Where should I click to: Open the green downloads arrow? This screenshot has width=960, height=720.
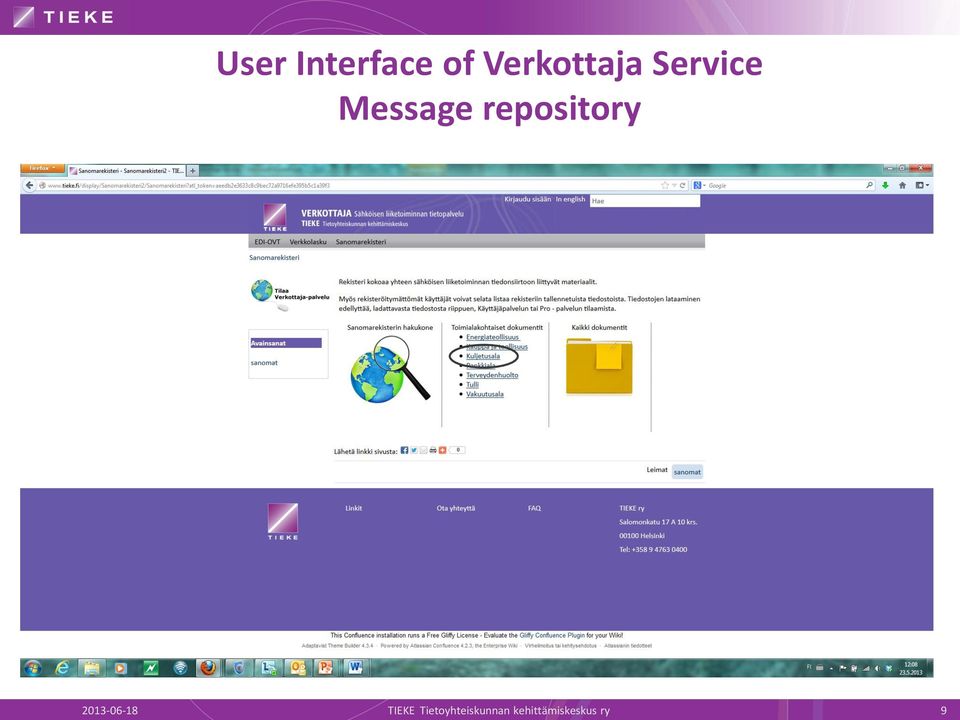point(885,185)
